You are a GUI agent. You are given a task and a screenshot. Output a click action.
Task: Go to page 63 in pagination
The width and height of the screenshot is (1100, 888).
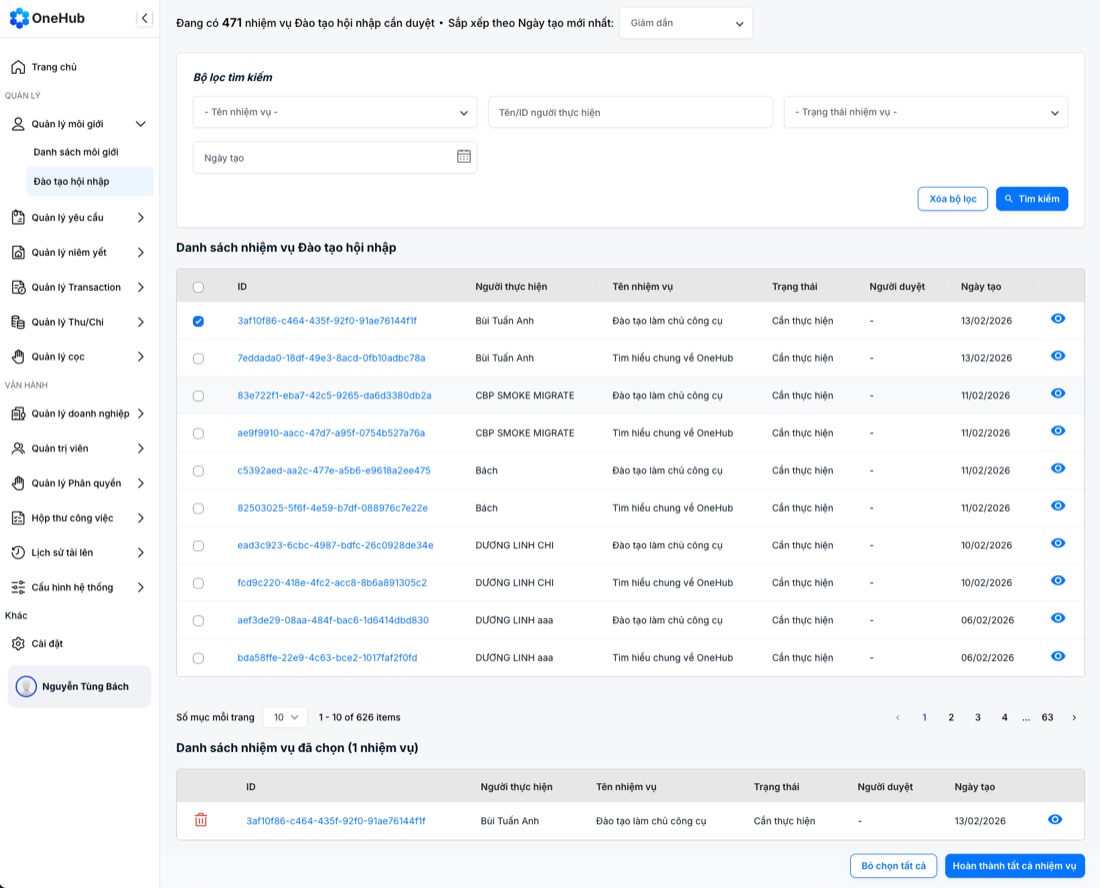1047,718
